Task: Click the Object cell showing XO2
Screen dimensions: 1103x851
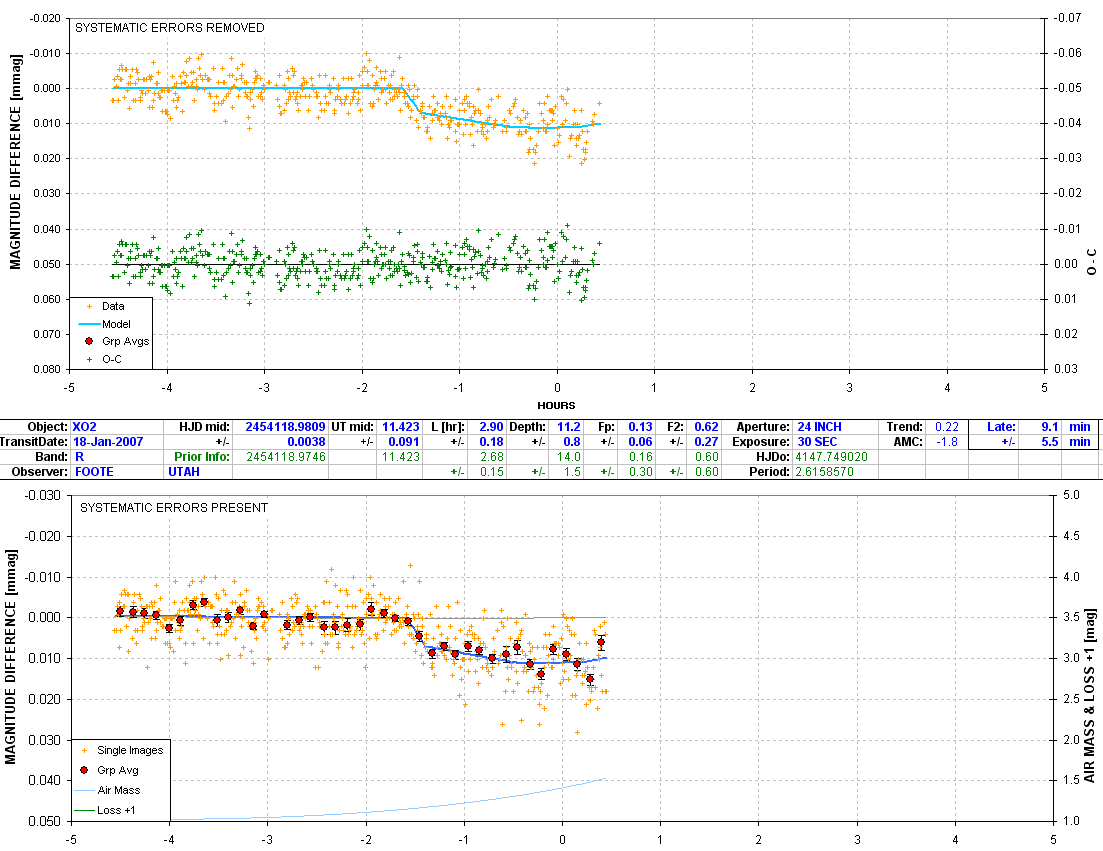Action: click(116, 427)
